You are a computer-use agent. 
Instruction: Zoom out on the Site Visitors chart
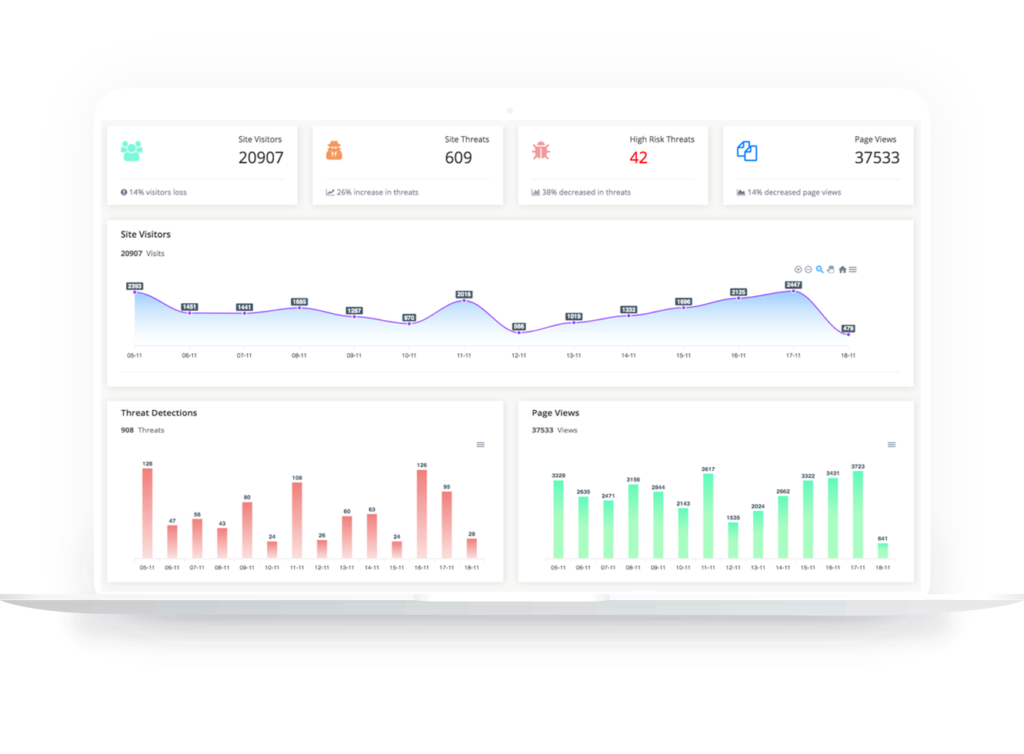pyautogui.click(x=808, y=270)
